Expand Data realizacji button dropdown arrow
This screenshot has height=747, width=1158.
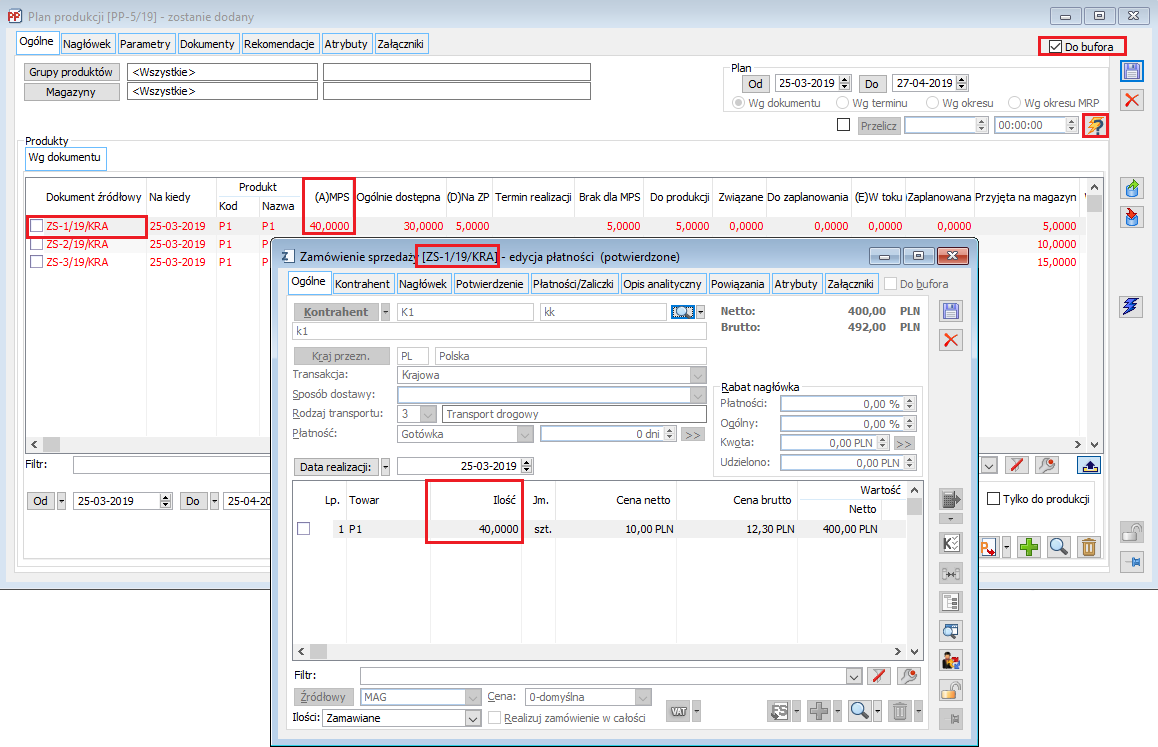[x=385, y=467]
